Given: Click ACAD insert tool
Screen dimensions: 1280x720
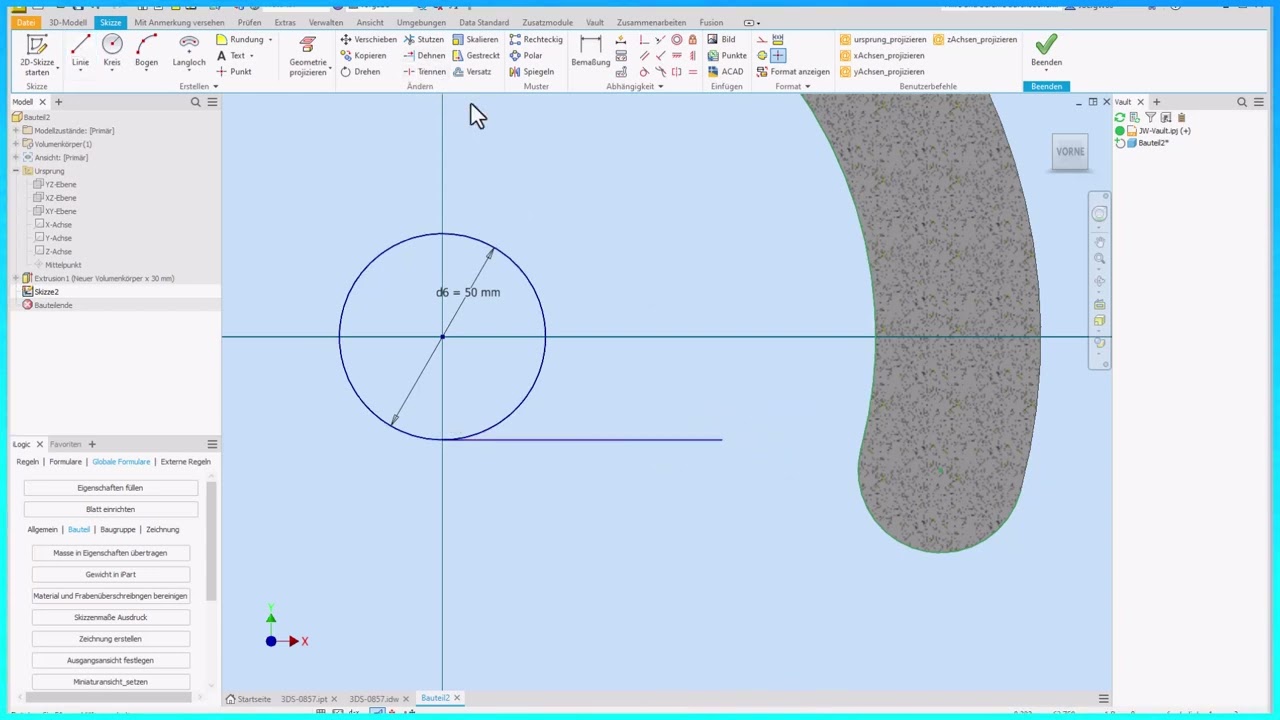Looking at the screenshot, I should pyautogui.click(x=725, y=72).
